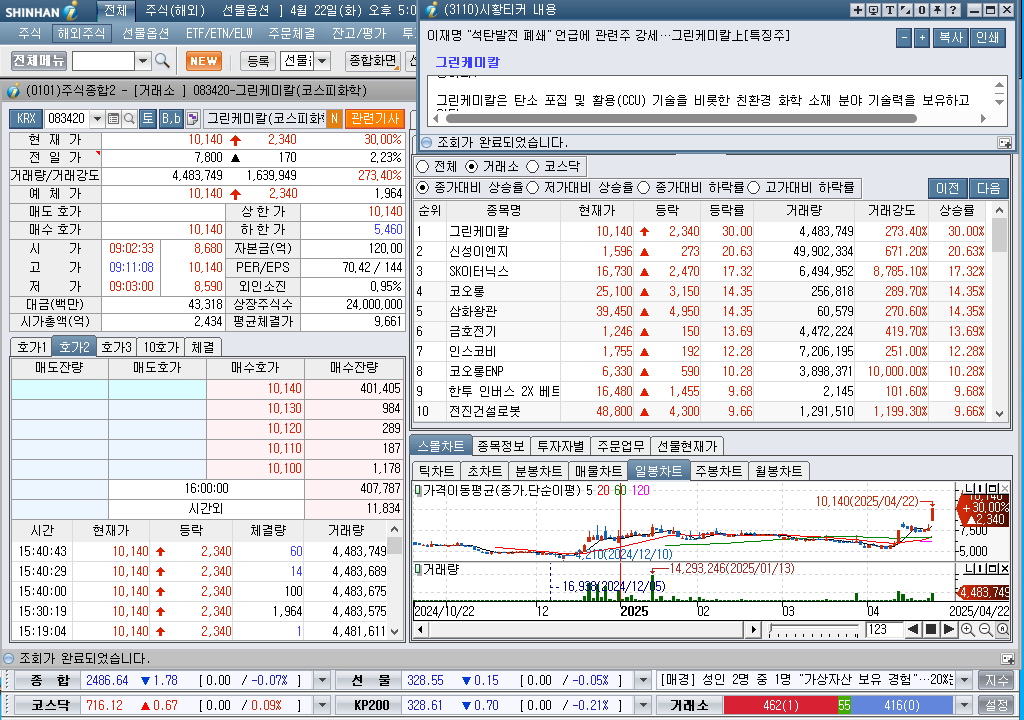Select 고가대비 하락률 radio option
This screenshot has height=720, width=1024.
click(x=754, y=188)
